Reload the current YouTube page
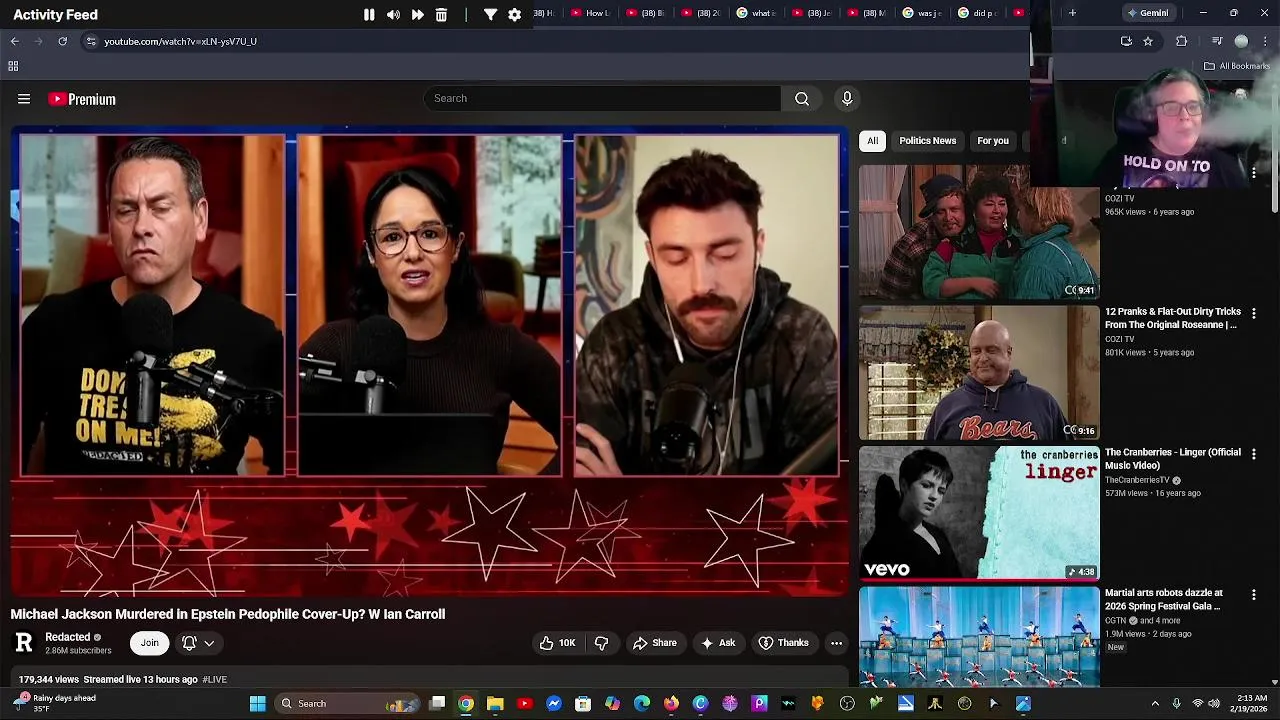Image resolution: width=1280 pixels, height=720 pixels. 62,41
